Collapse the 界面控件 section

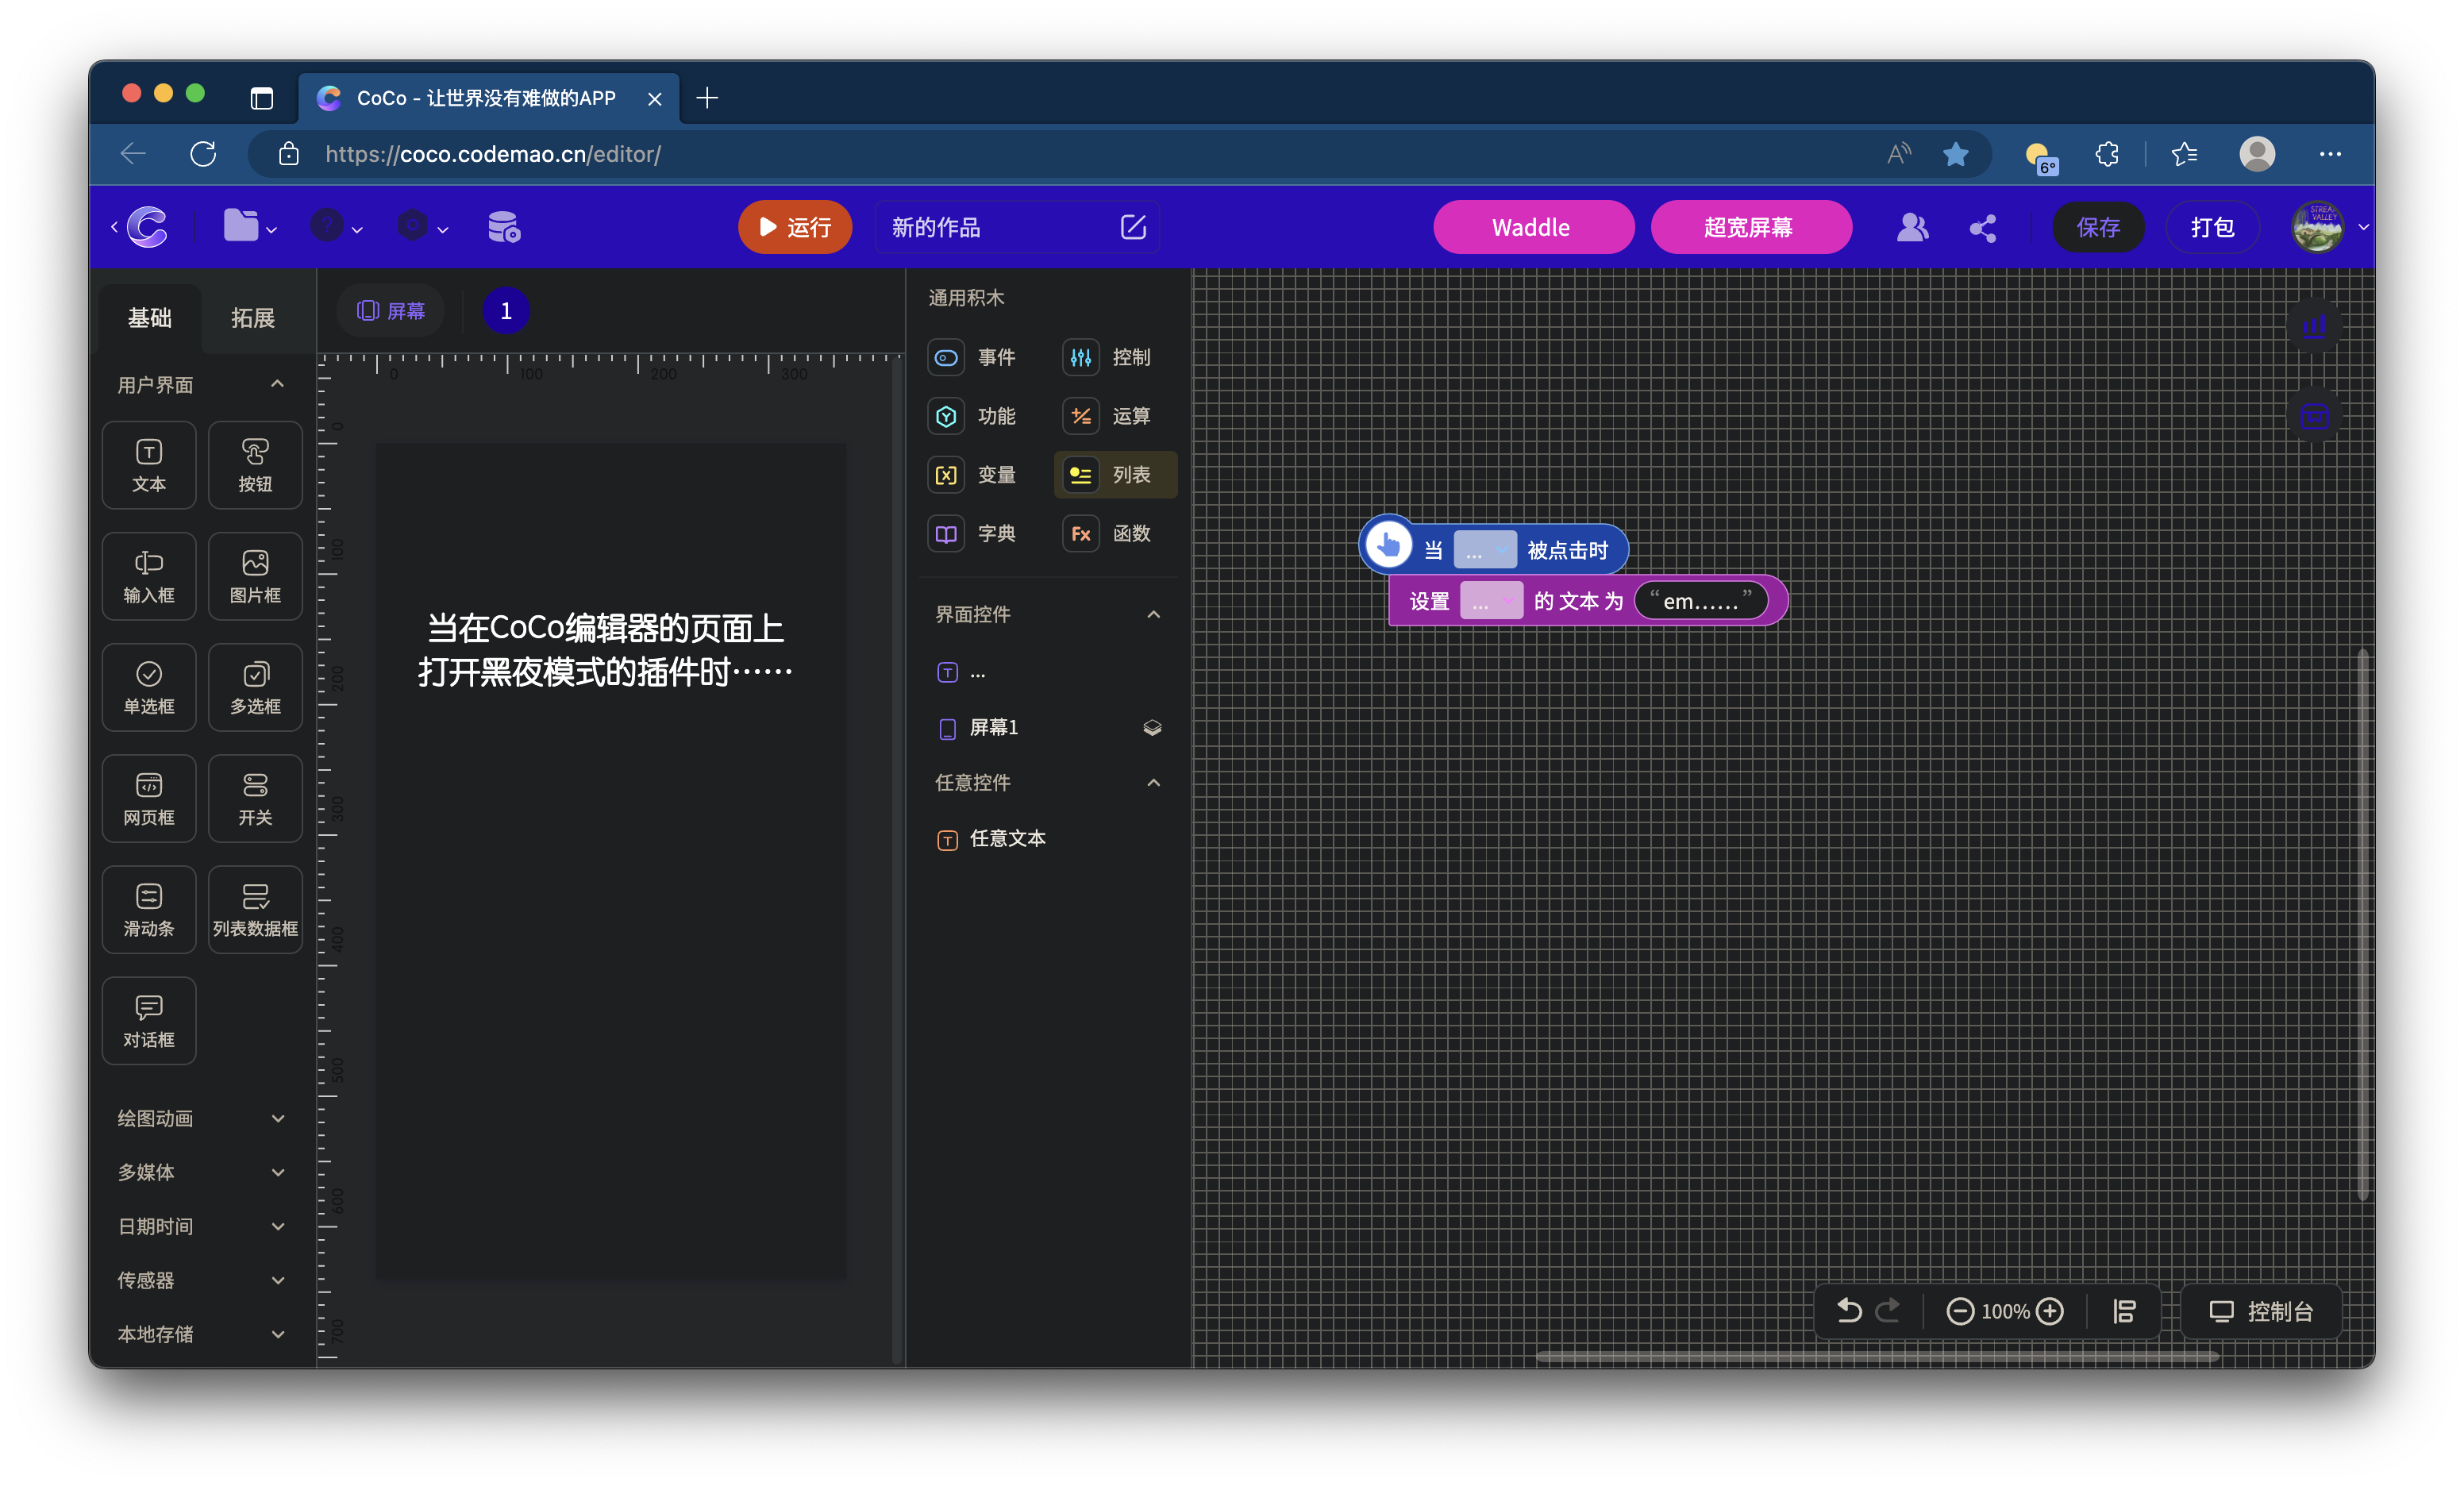(1153, 614)
